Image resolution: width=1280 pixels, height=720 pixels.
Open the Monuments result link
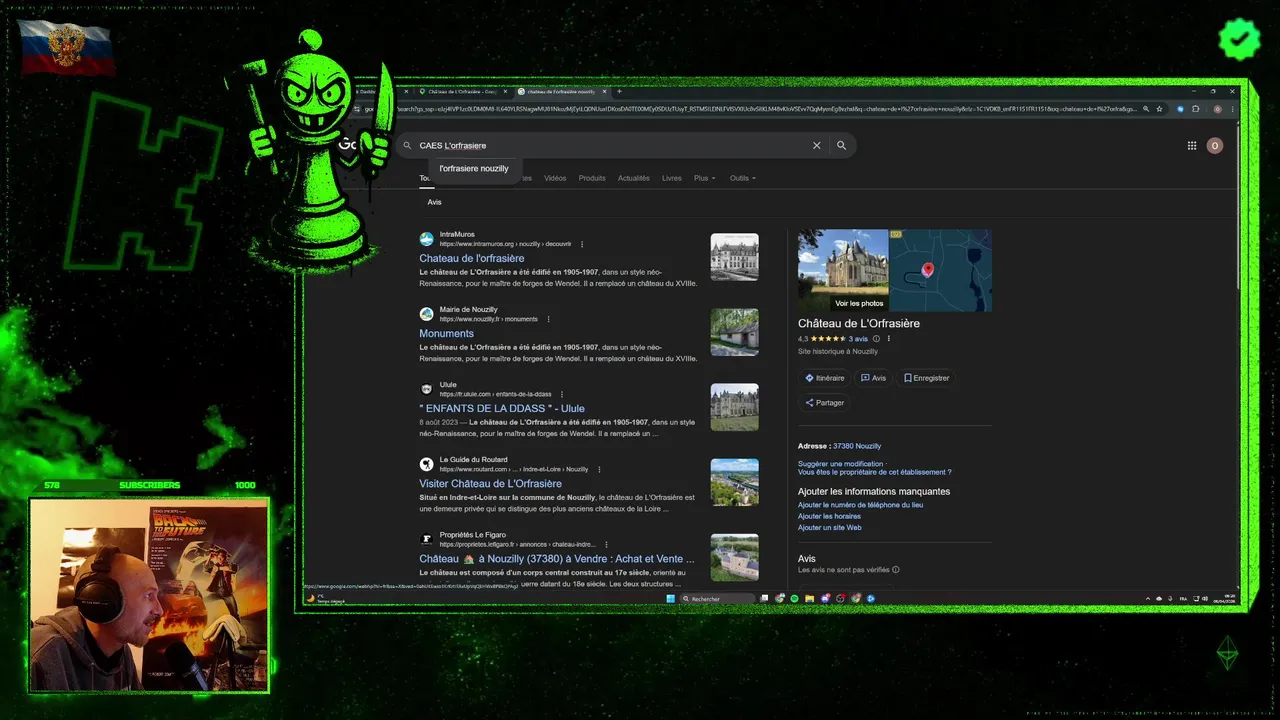(446, 333)
